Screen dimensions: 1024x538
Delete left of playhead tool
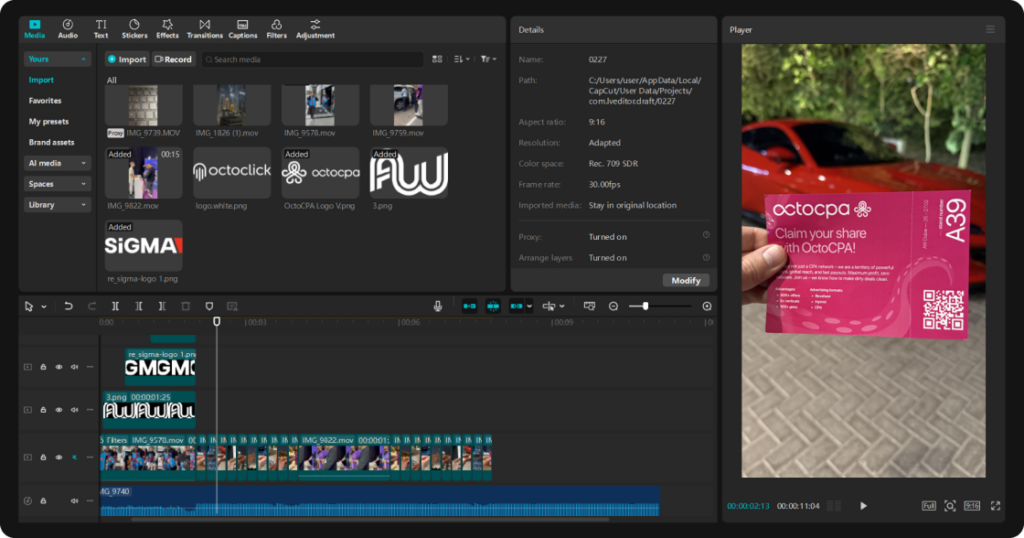[x=138, y=306]
